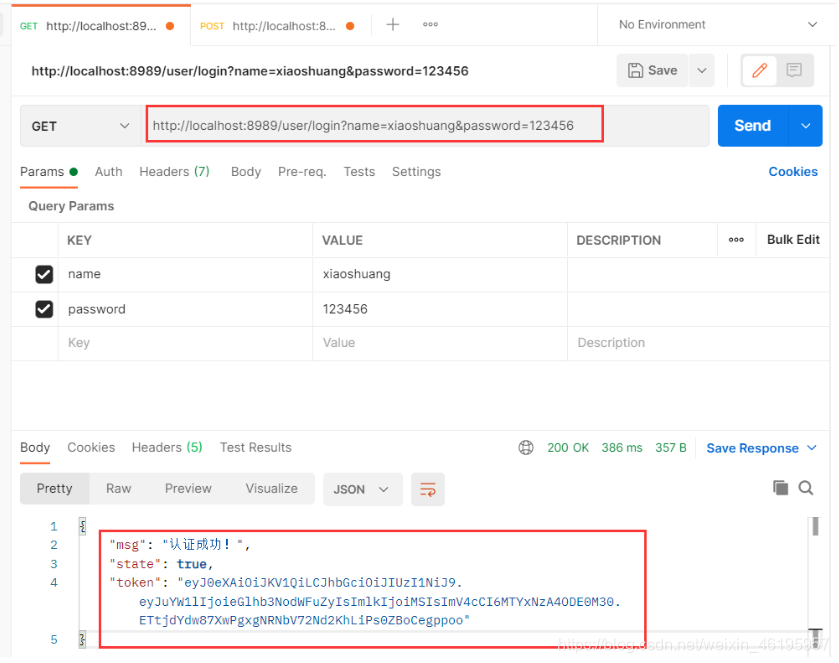Uncheck the password query parameter
The height and width of the screenshot is (663, 839).
(44, 309)
